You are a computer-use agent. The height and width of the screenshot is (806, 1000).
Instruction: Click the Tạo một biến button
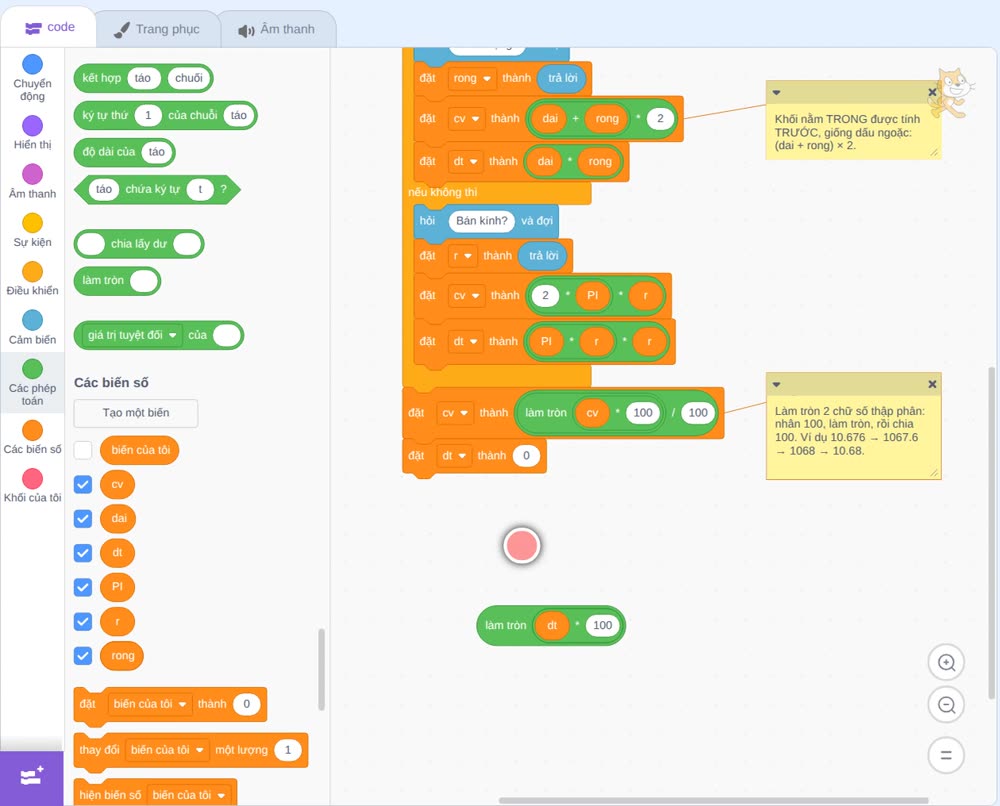pos(136,413)
